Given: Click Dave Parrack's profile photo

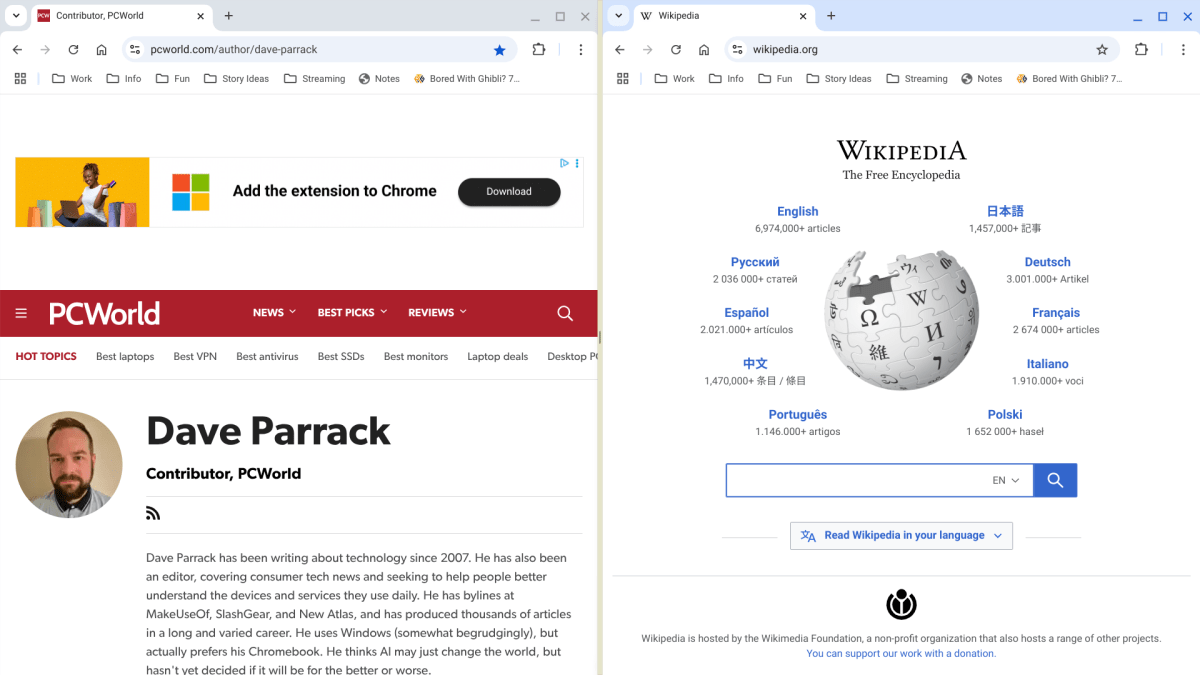Looking at the screenshot, I should [x=69, y=464].
